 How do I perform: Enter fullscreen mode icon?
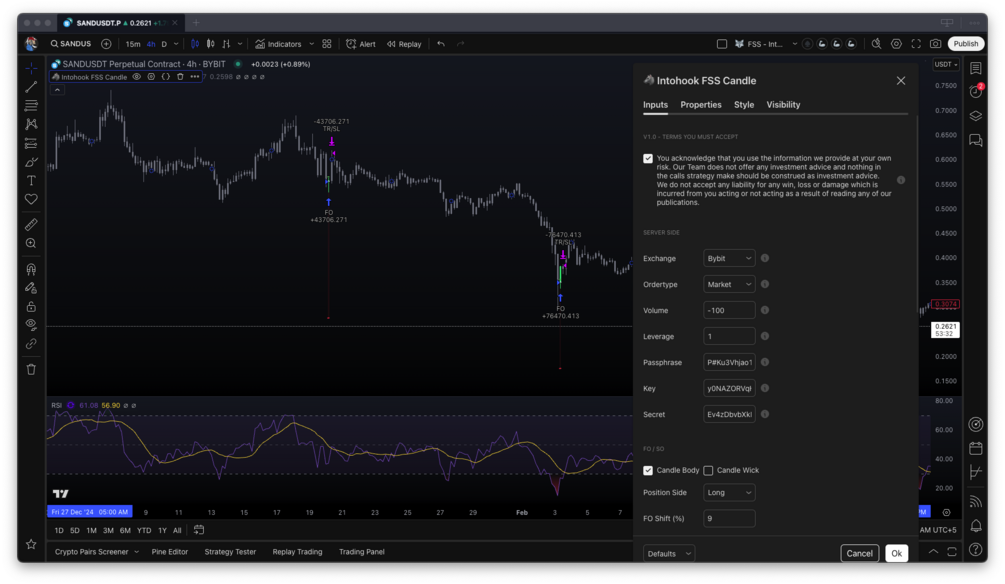916,44
